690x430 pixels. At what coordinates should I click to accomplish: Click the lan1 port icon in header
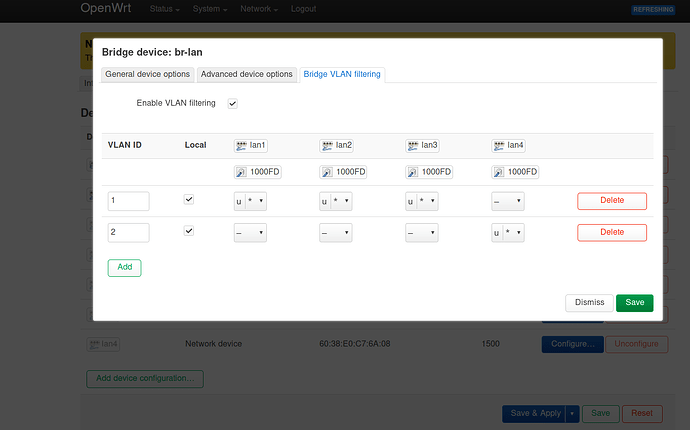coord(241,146)
